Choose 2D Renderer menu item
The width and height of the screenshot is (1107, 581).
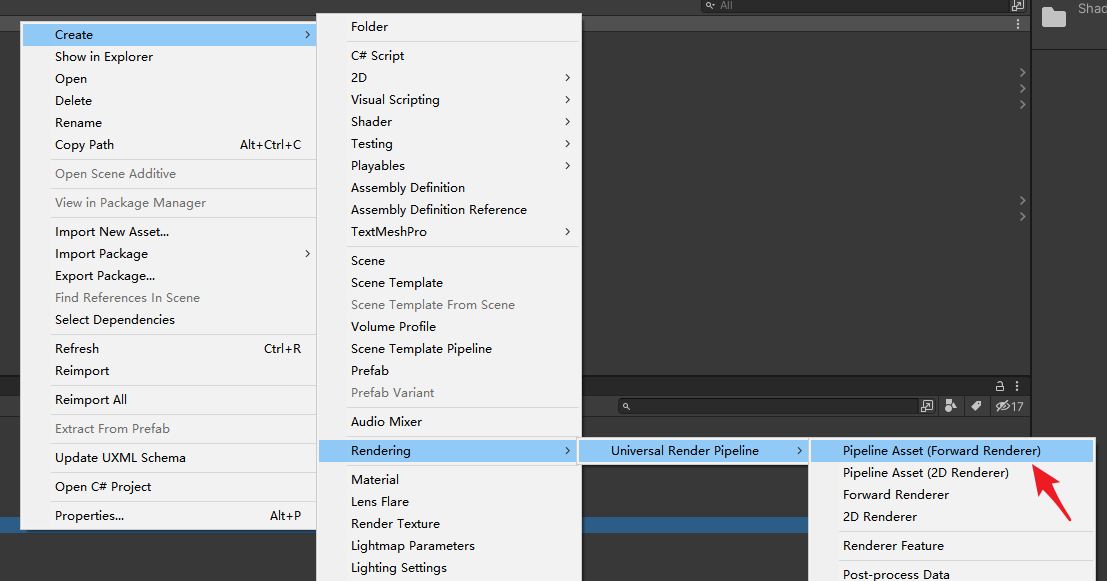click(952, 517)
